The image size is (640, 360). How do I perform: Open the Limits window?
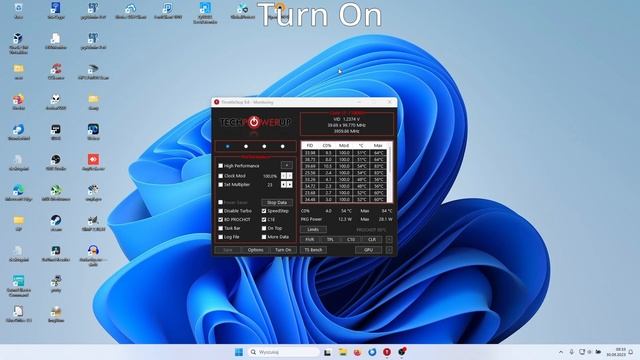coord(313,229)
